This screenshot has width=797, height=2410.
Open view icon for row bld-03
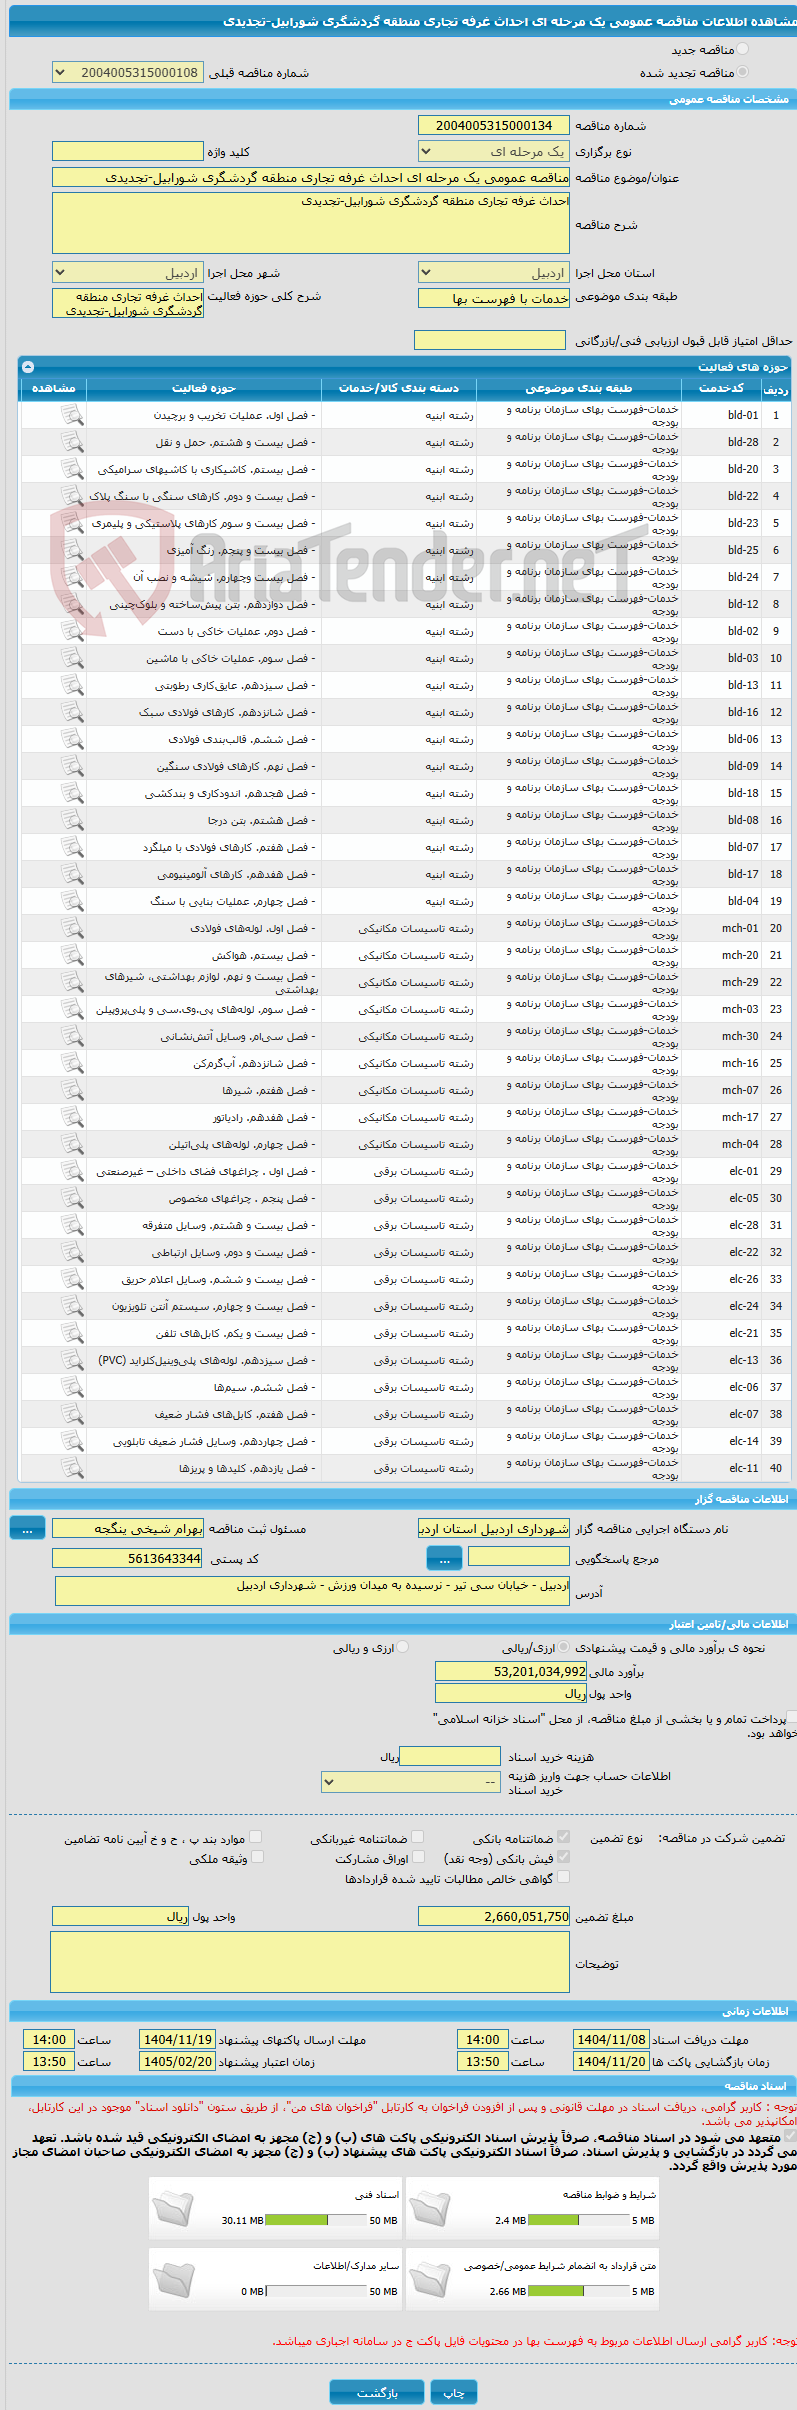pyautogui.click(x=72, y=658)
